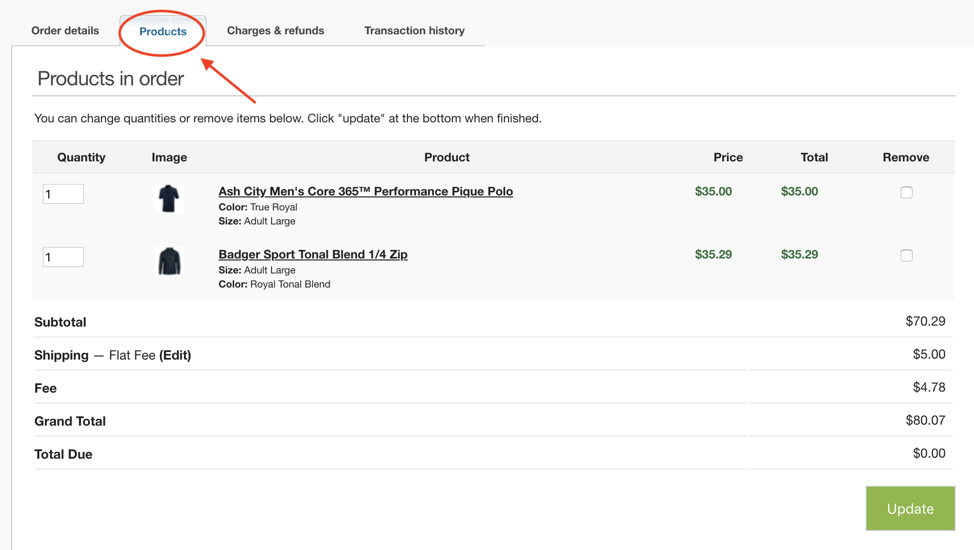
Task: Check Remove box for Ash City Polo
Action: tap(906, 193)
